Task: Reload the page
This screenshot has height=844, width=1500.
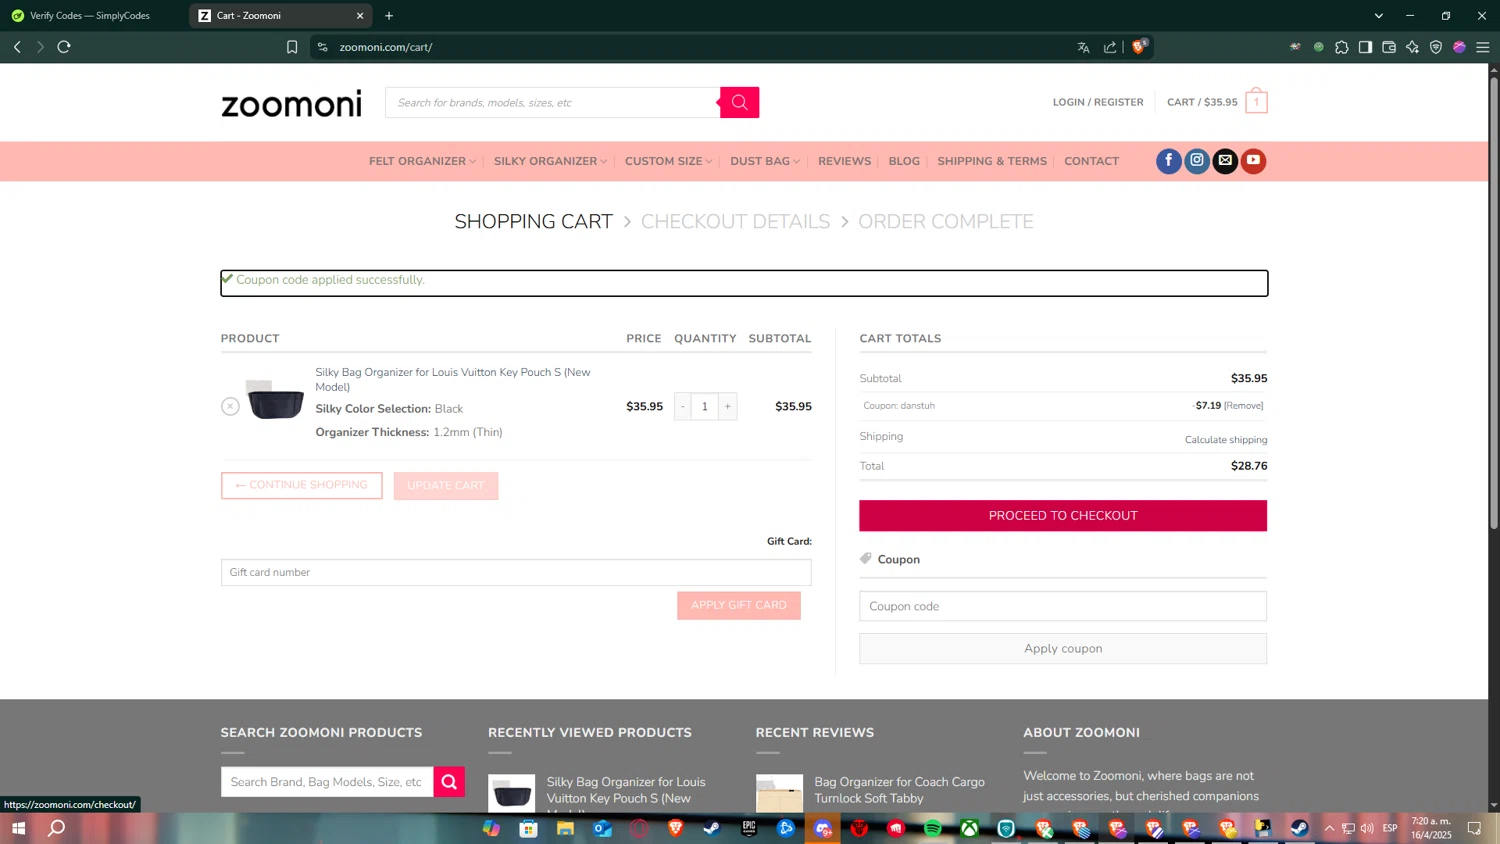Action: click(x=64, y=47)
